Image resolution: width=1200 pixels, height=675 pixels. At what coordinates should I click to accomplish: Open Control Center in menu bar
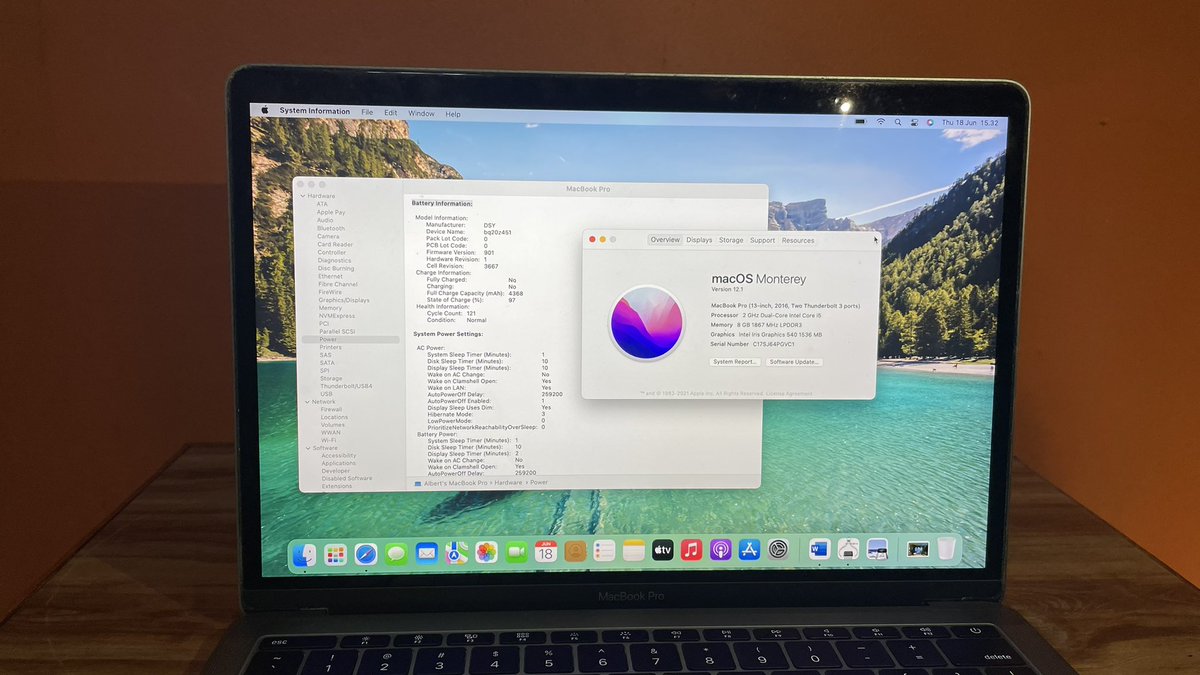click(x=914, y=121)
